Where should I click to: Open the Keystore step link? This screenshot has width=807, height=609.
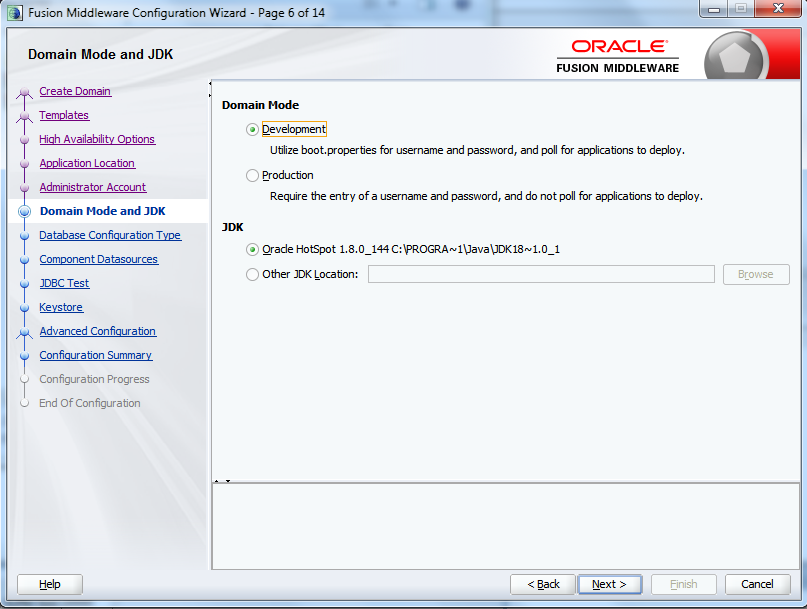click(x=61, y=307)
